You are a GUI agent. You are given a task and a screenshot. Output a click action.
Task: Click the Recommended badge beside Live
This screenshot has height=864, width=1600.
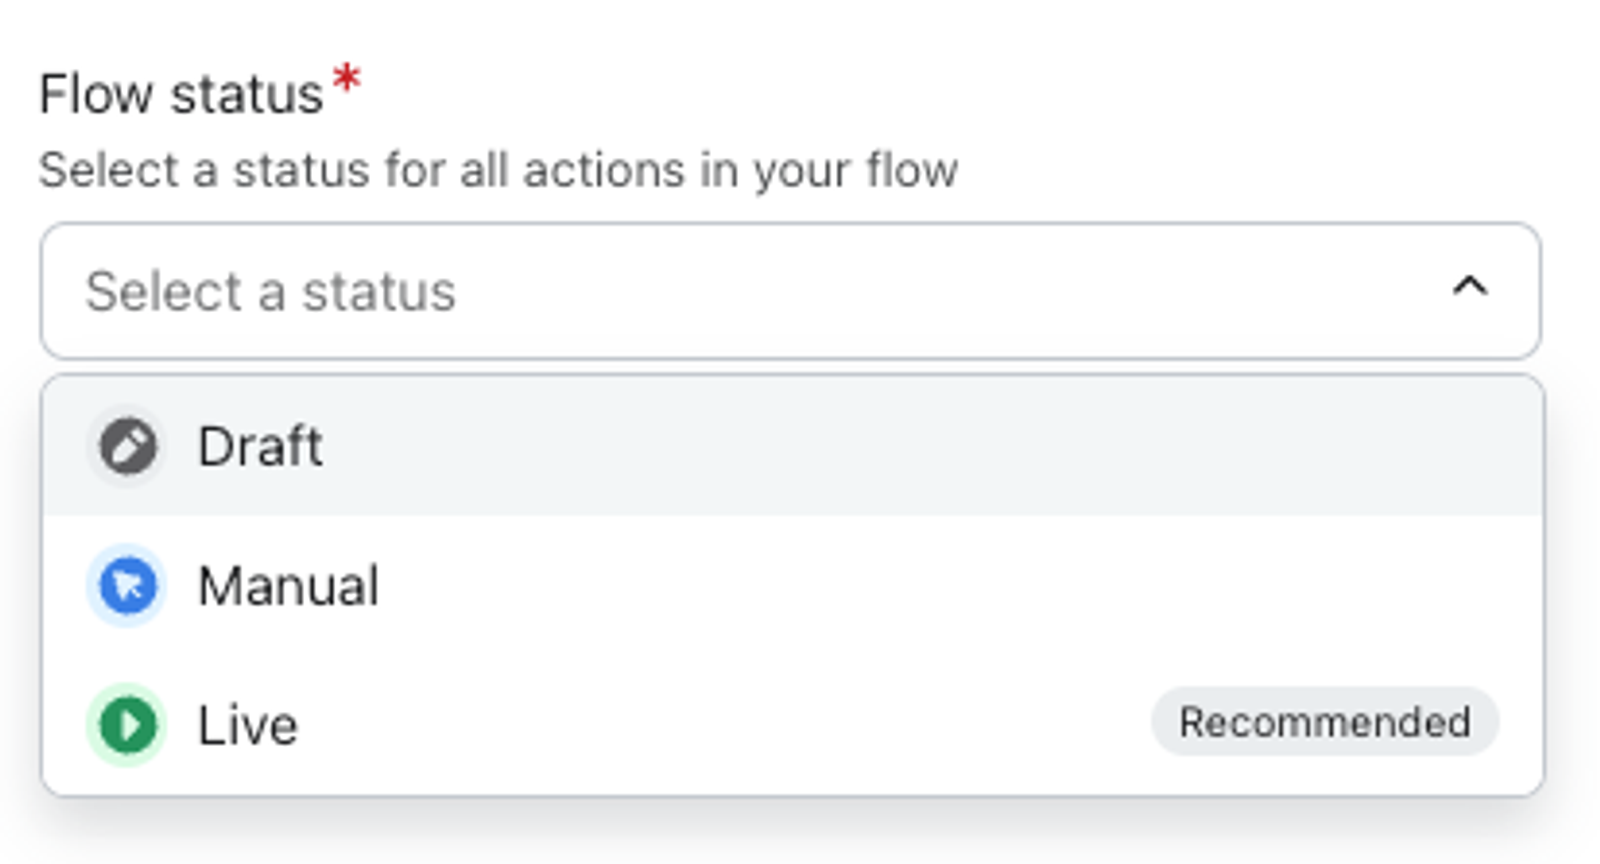(1324, 722)
